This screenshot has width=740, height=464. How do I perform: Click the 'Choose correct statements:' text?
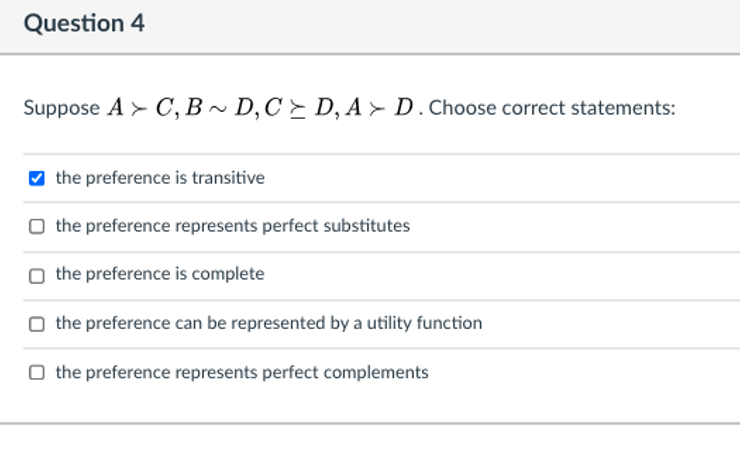tap(552, 108)
